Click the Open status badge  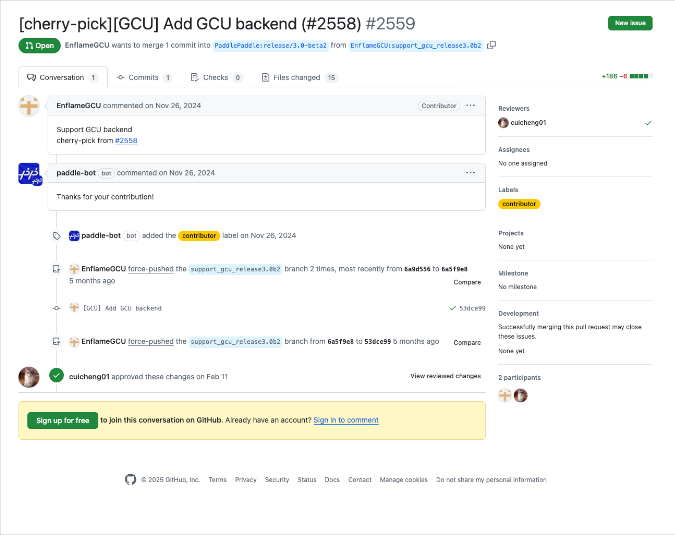39,46
